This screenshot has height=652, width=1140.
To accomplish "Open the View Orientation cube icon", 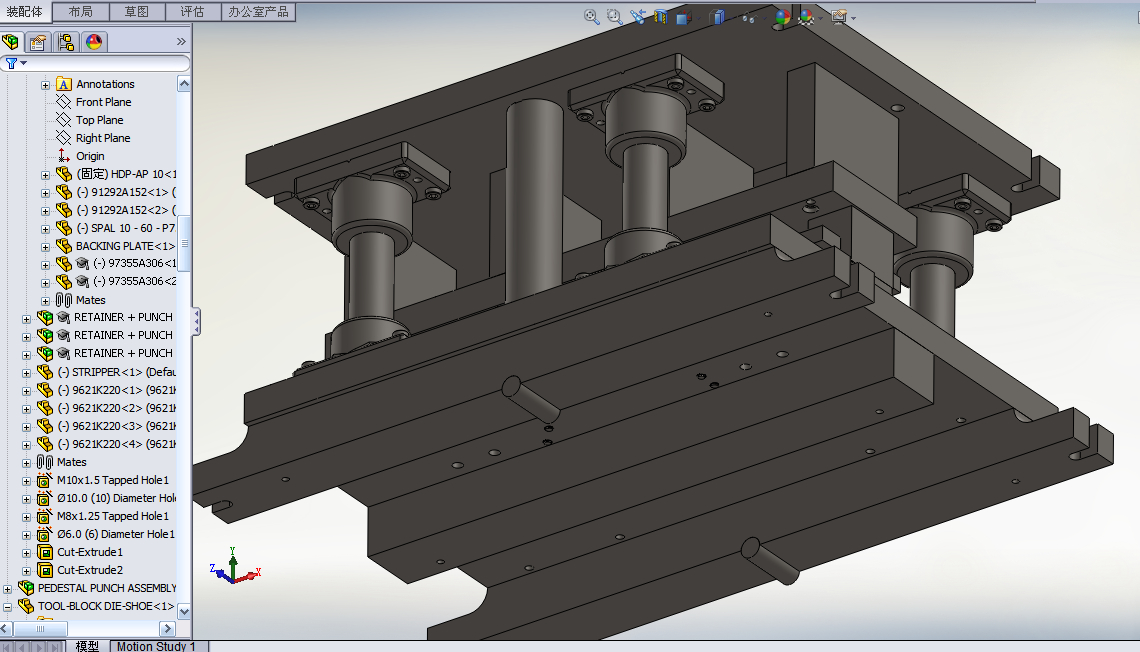I will pyautogui.click(x=683, y=17).
